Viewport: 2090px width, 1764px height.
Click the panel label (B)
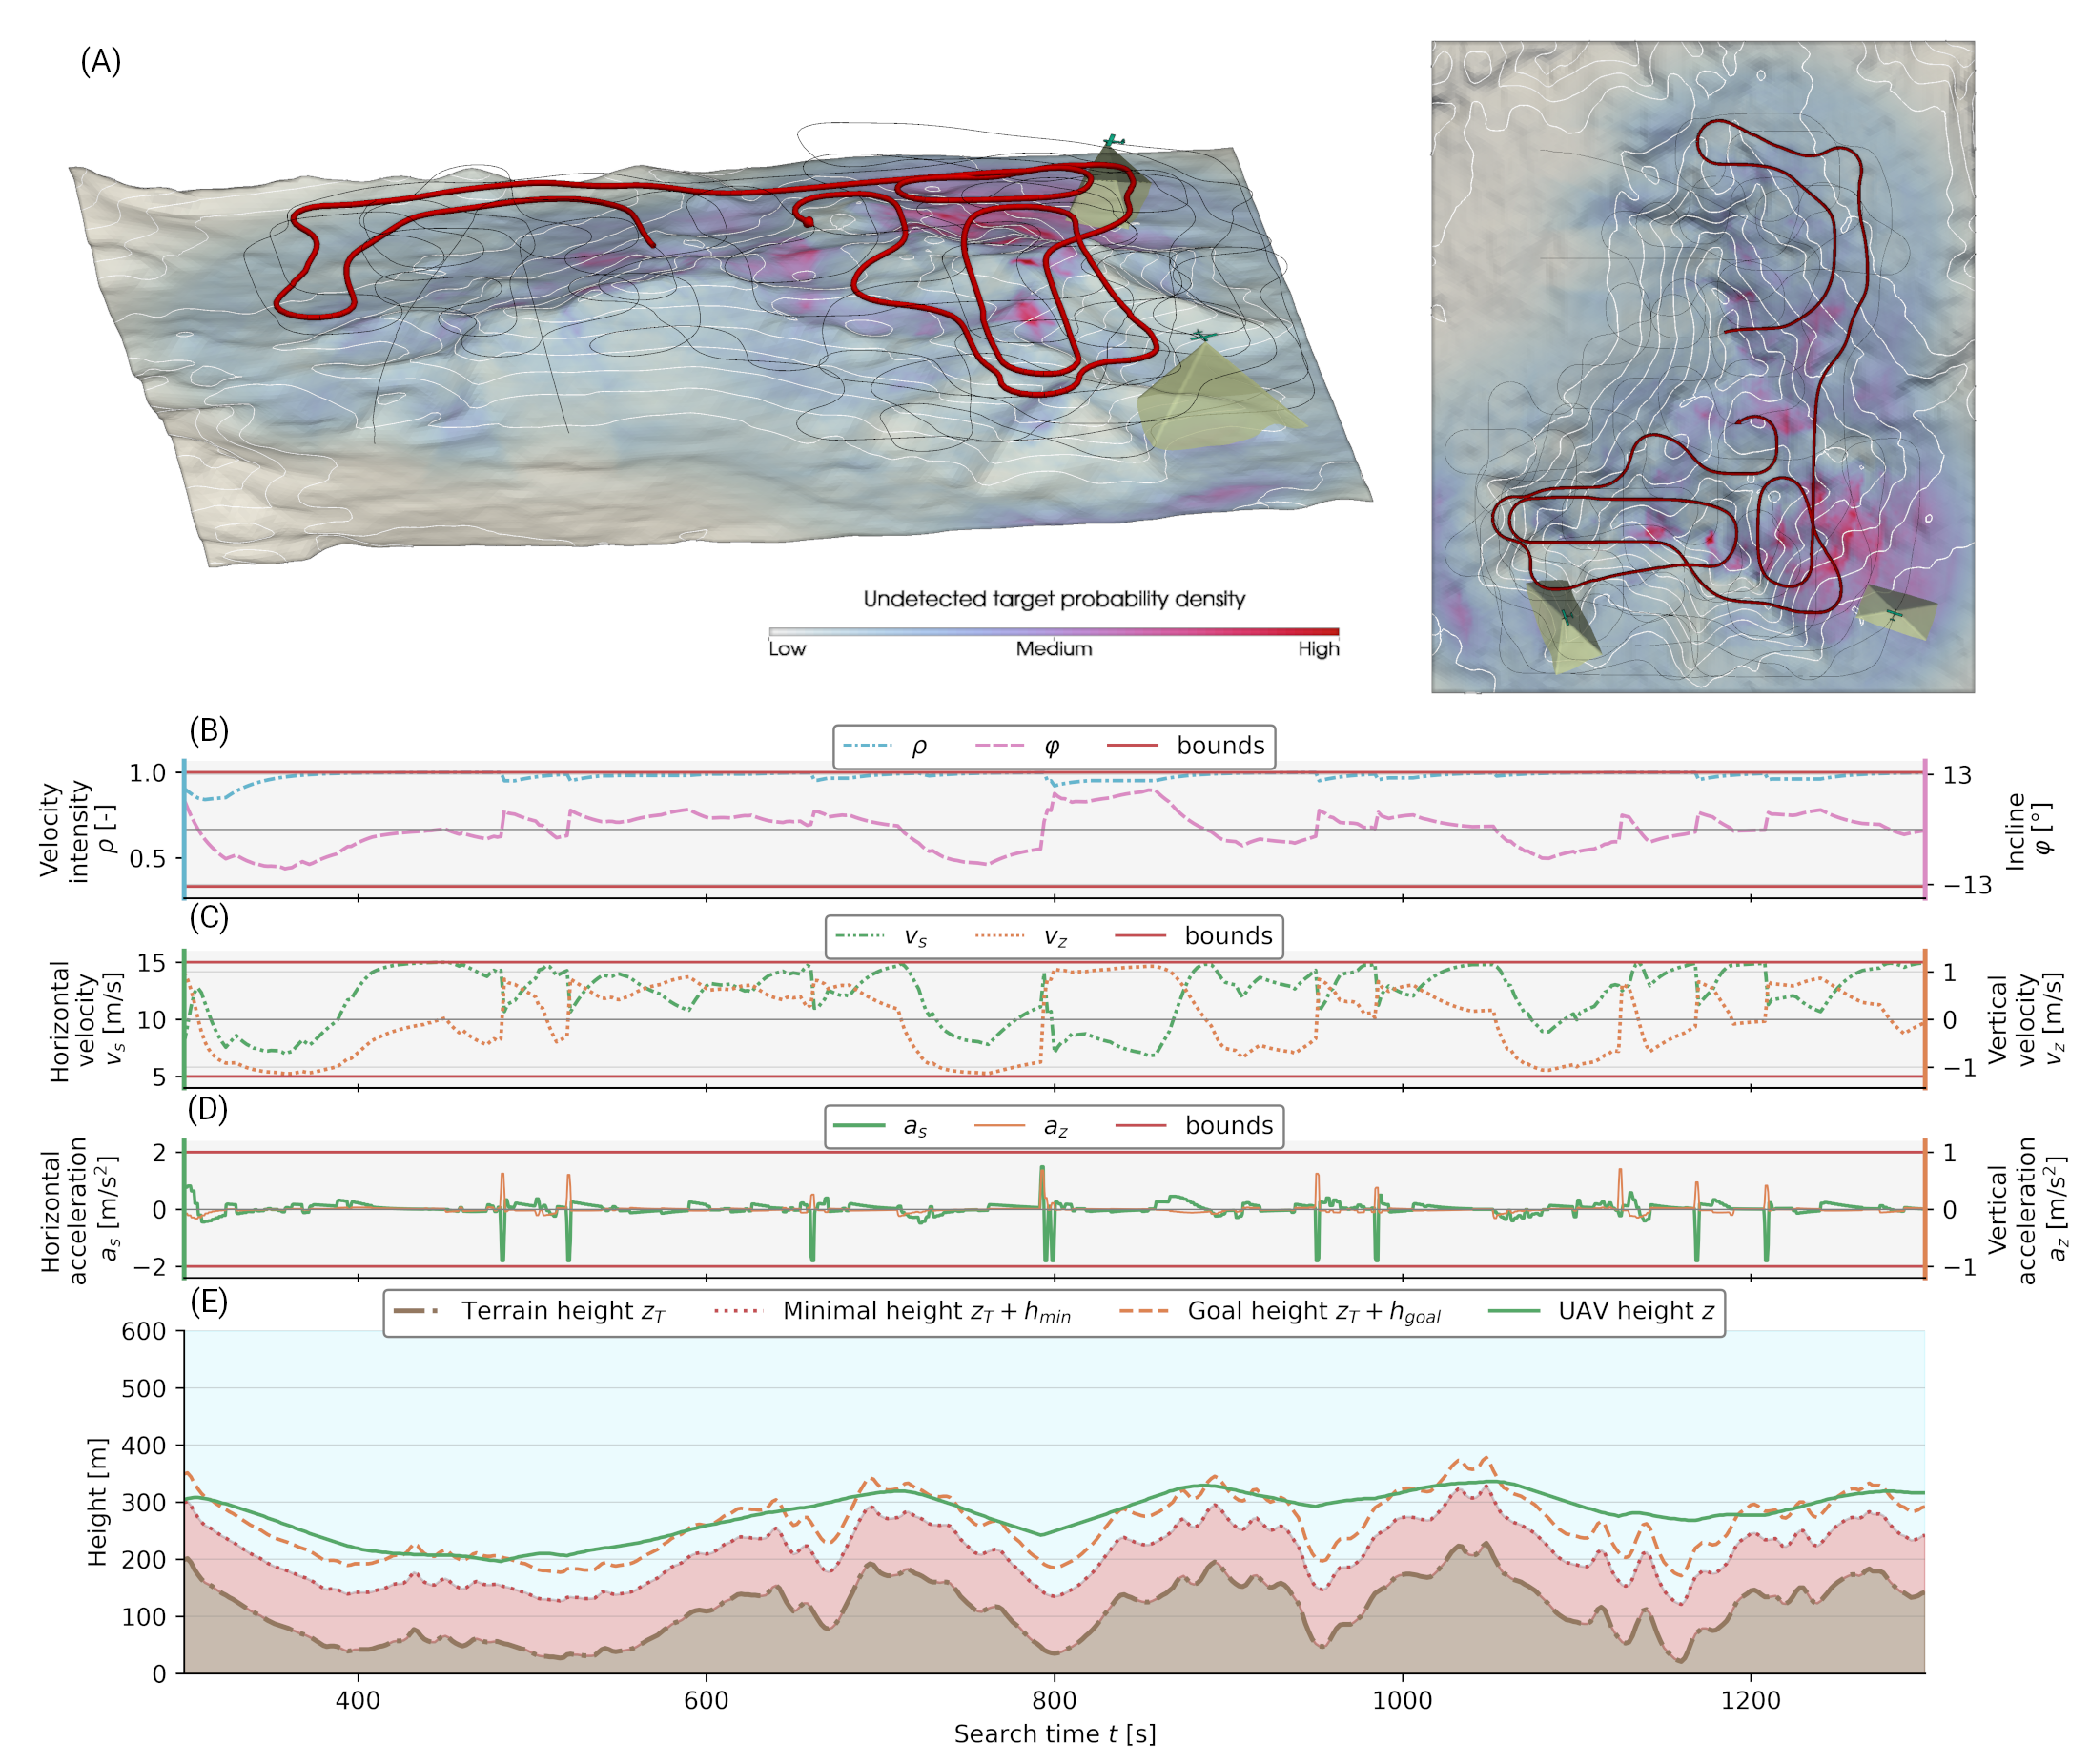click(209, 730)
